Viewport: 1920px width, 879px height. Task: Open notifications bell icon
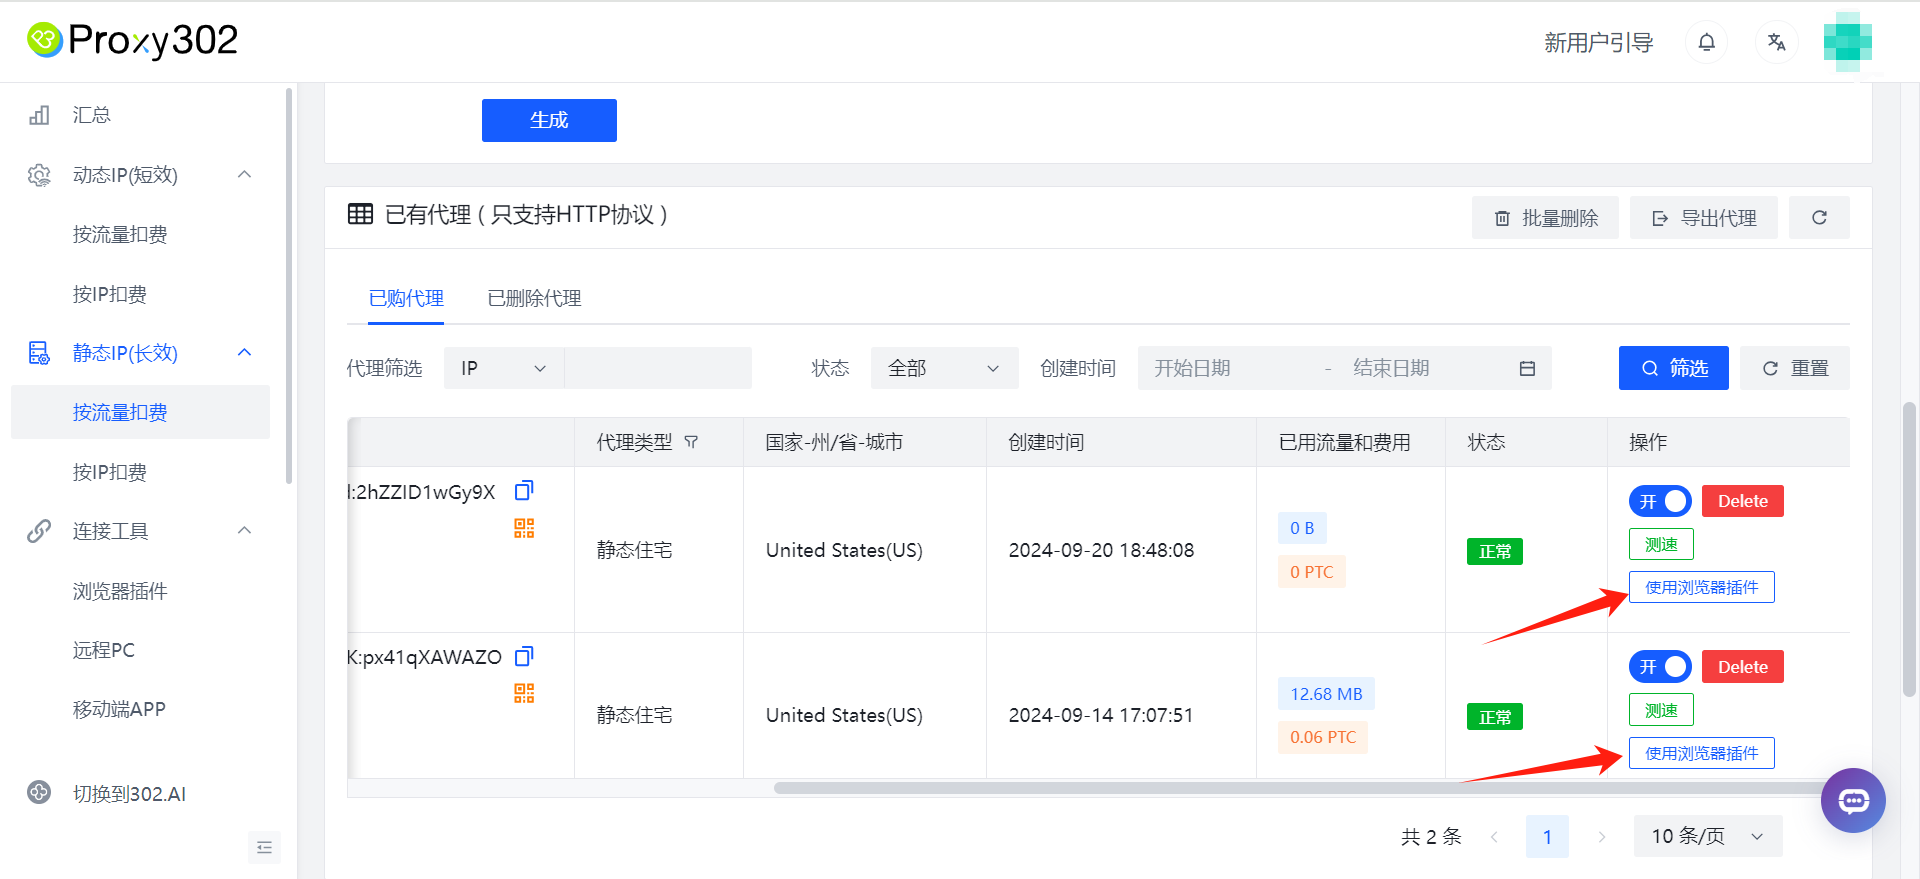[x=1707, y=42]
